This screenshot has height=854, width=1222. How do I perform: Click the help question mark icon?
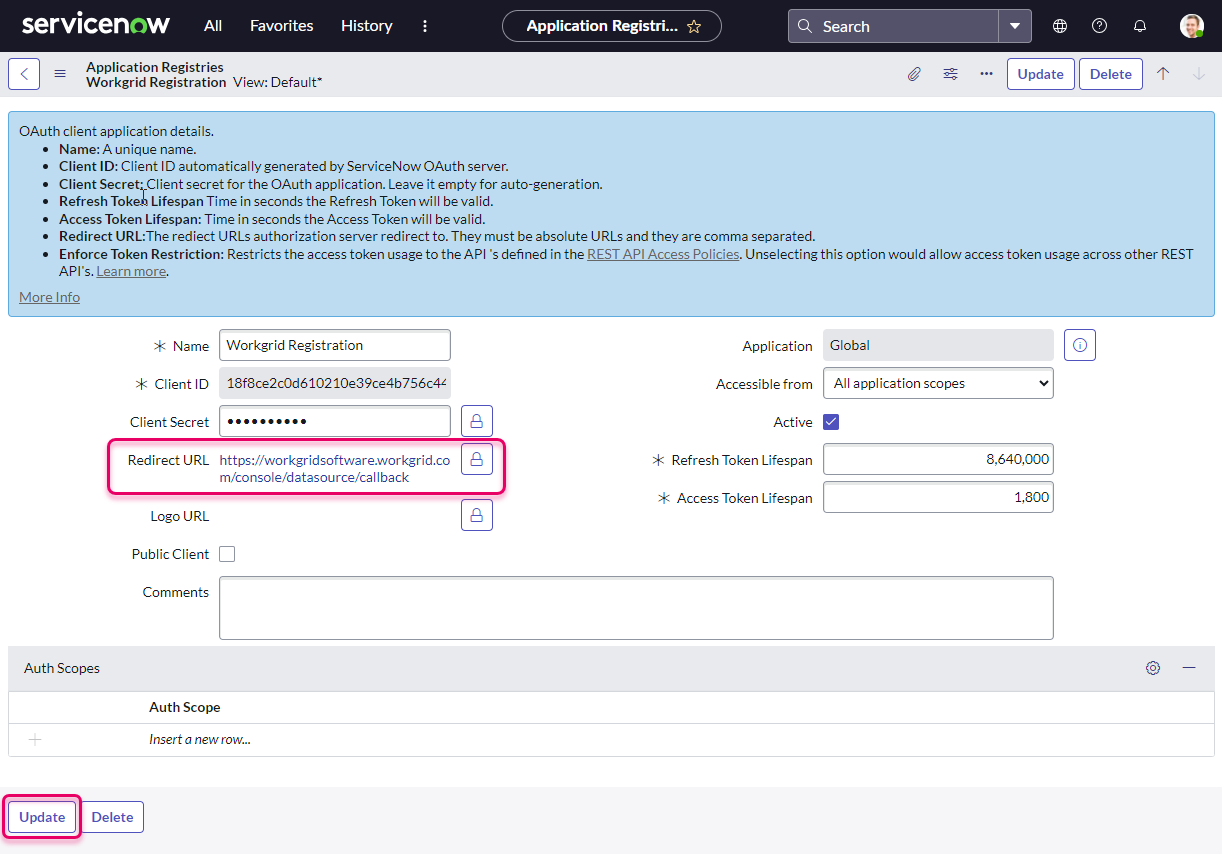[x=1099, y=25]
